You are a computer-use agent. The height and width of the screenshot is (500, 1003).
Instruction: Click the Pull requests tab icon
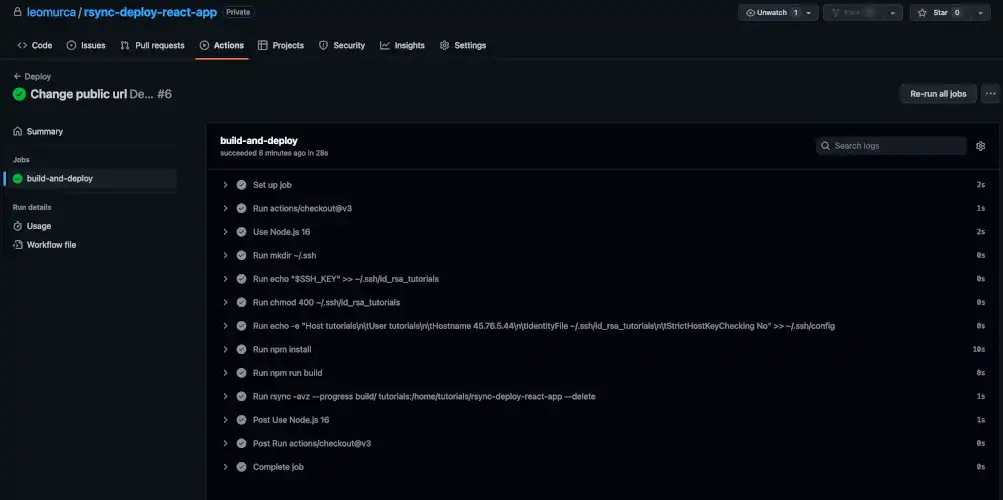[x=125, y=45]
